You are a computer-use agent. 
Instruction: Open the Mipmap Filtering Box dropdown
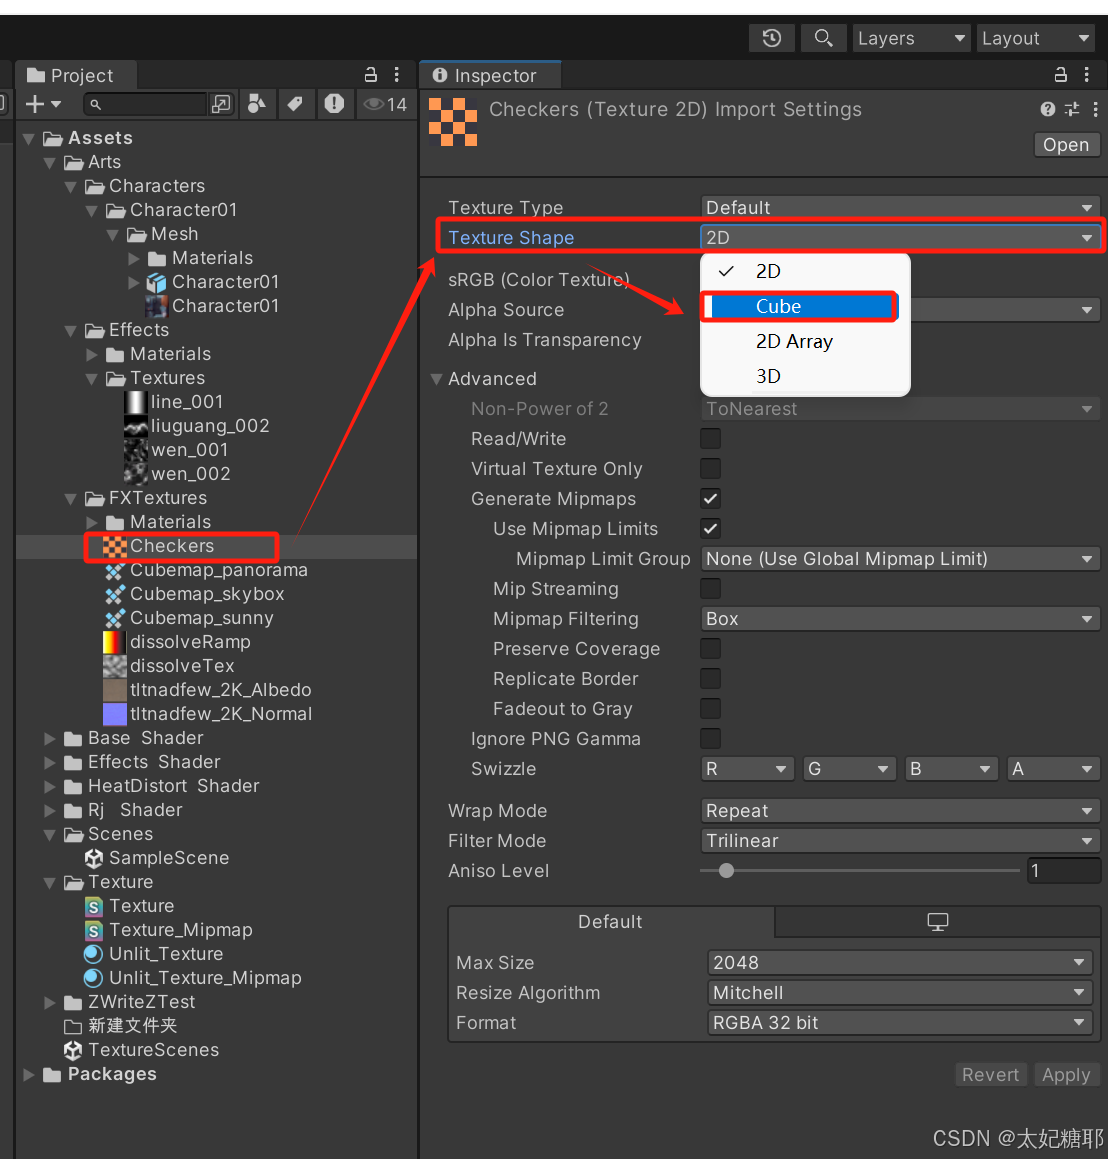click(900, 619)
